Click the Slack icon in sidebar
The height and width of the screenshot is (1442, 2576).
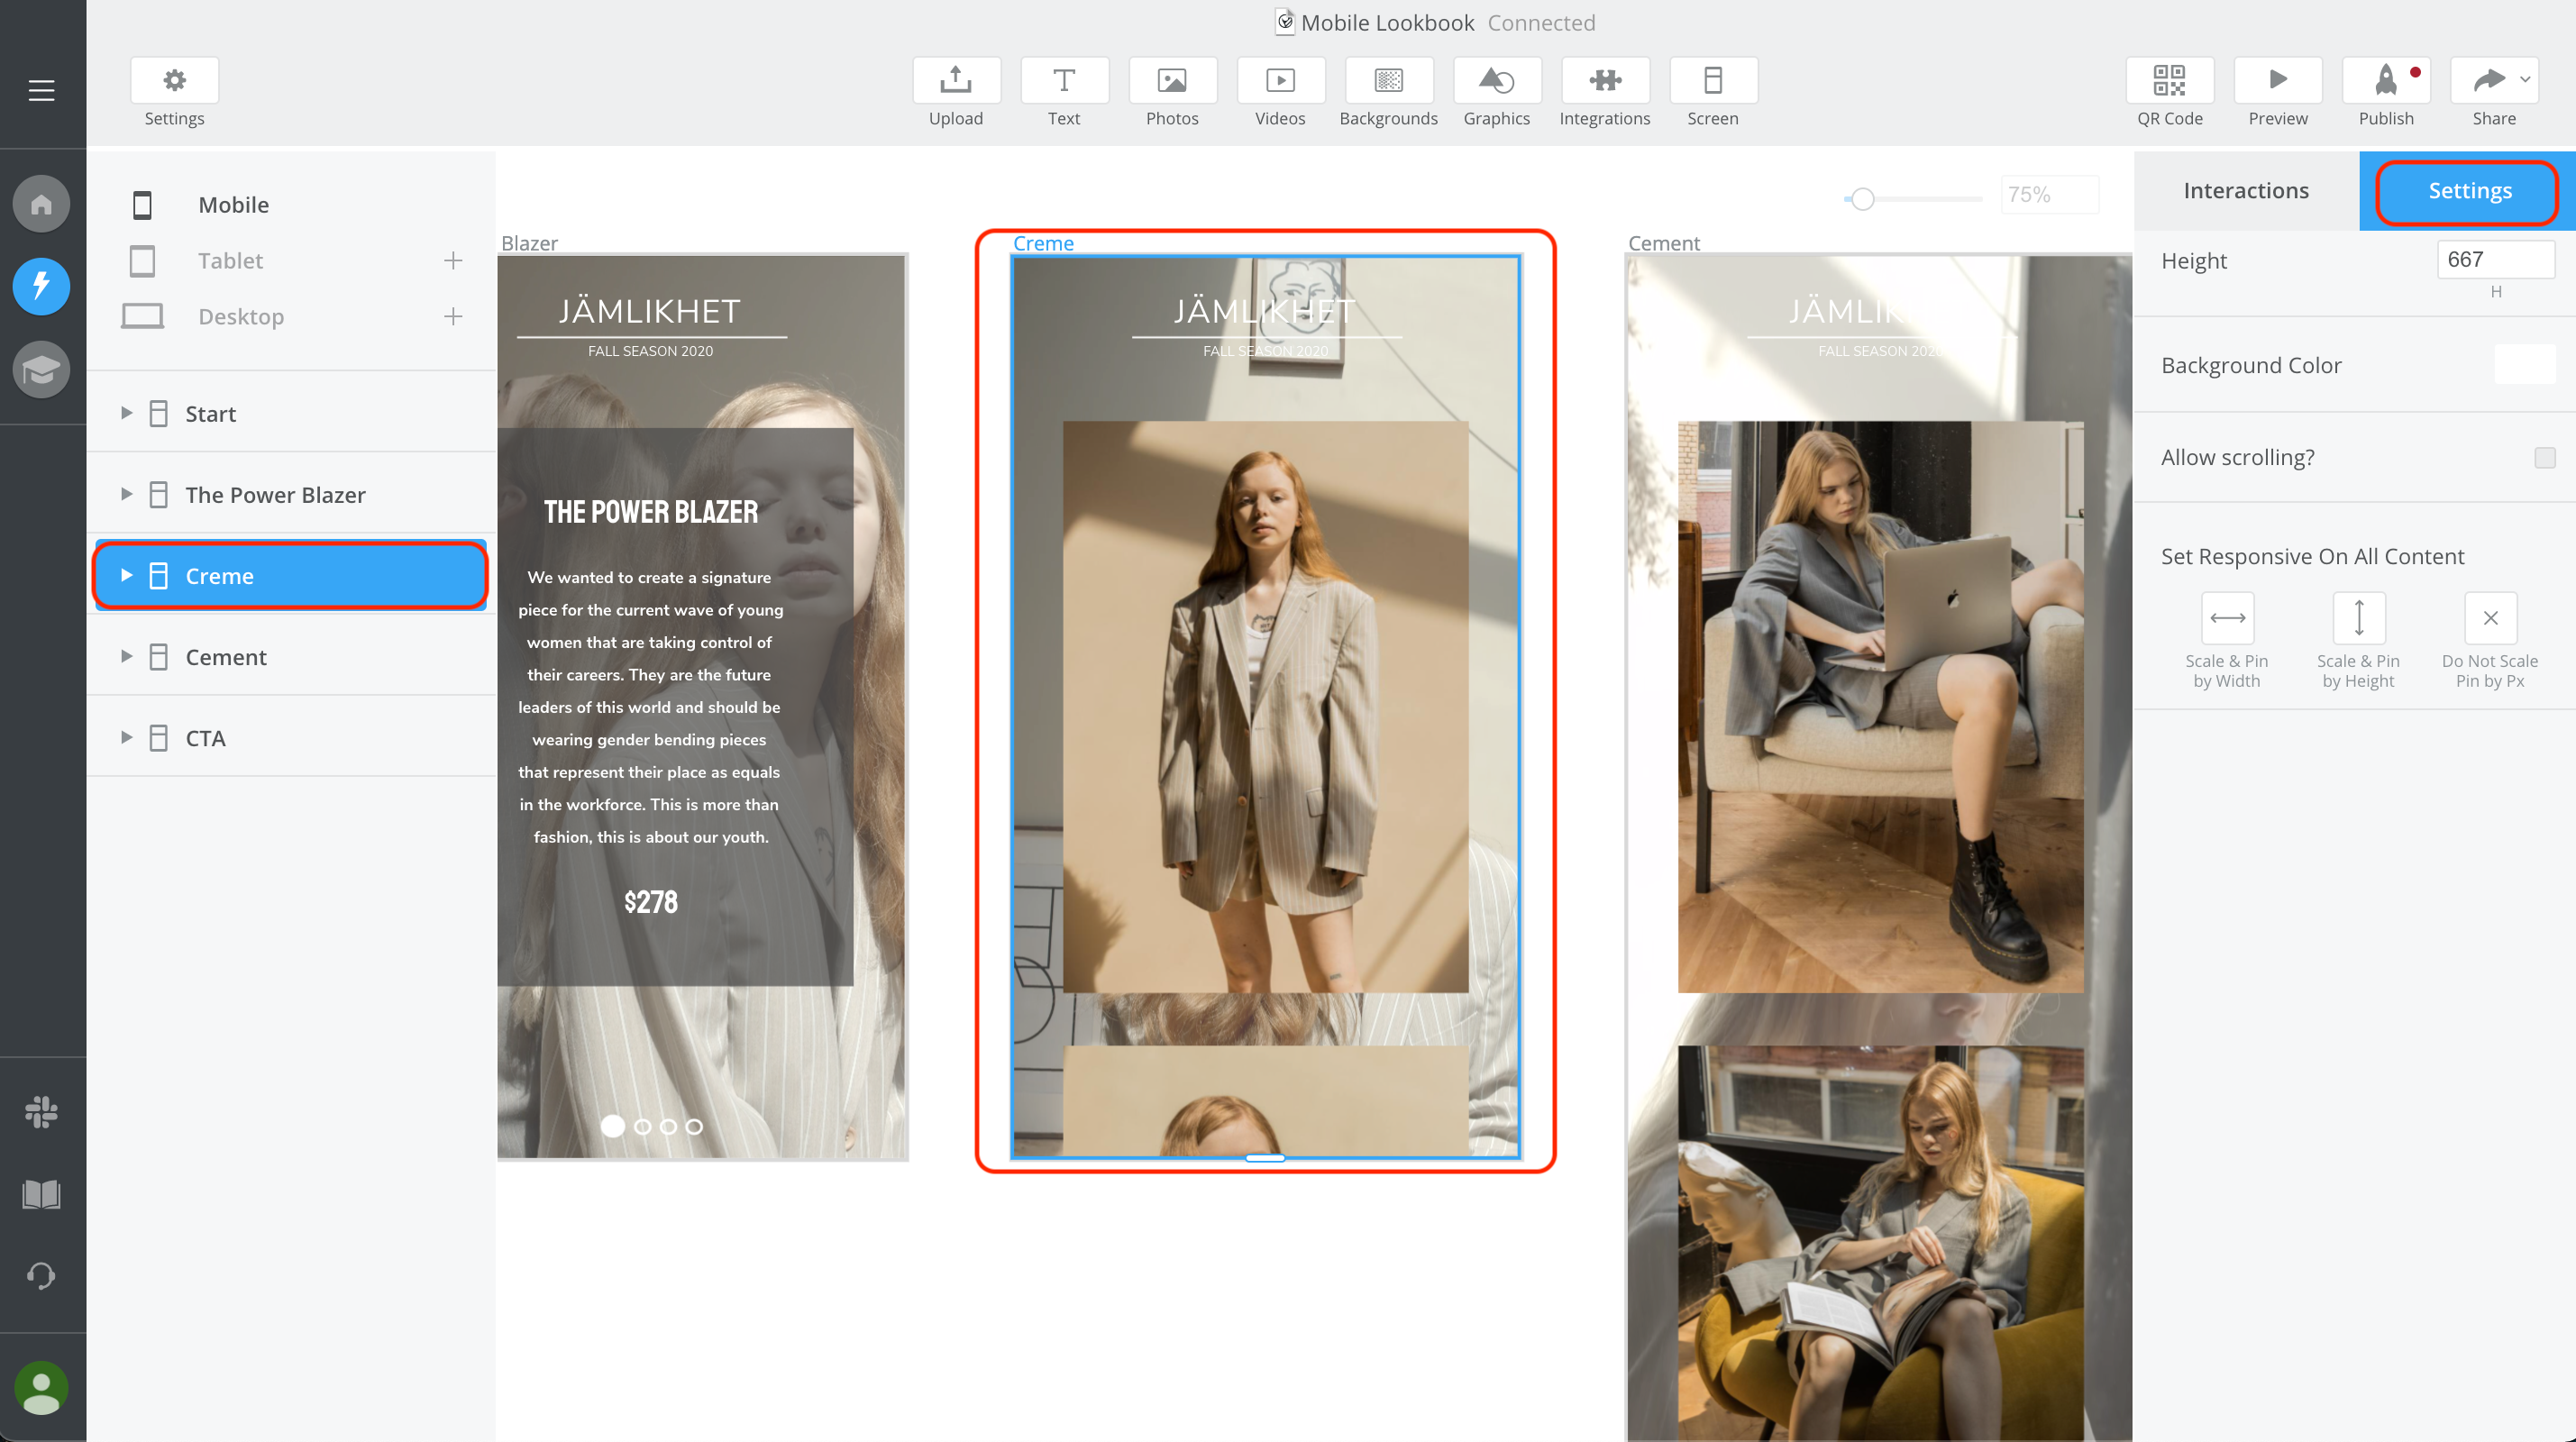pos(41,1112)
